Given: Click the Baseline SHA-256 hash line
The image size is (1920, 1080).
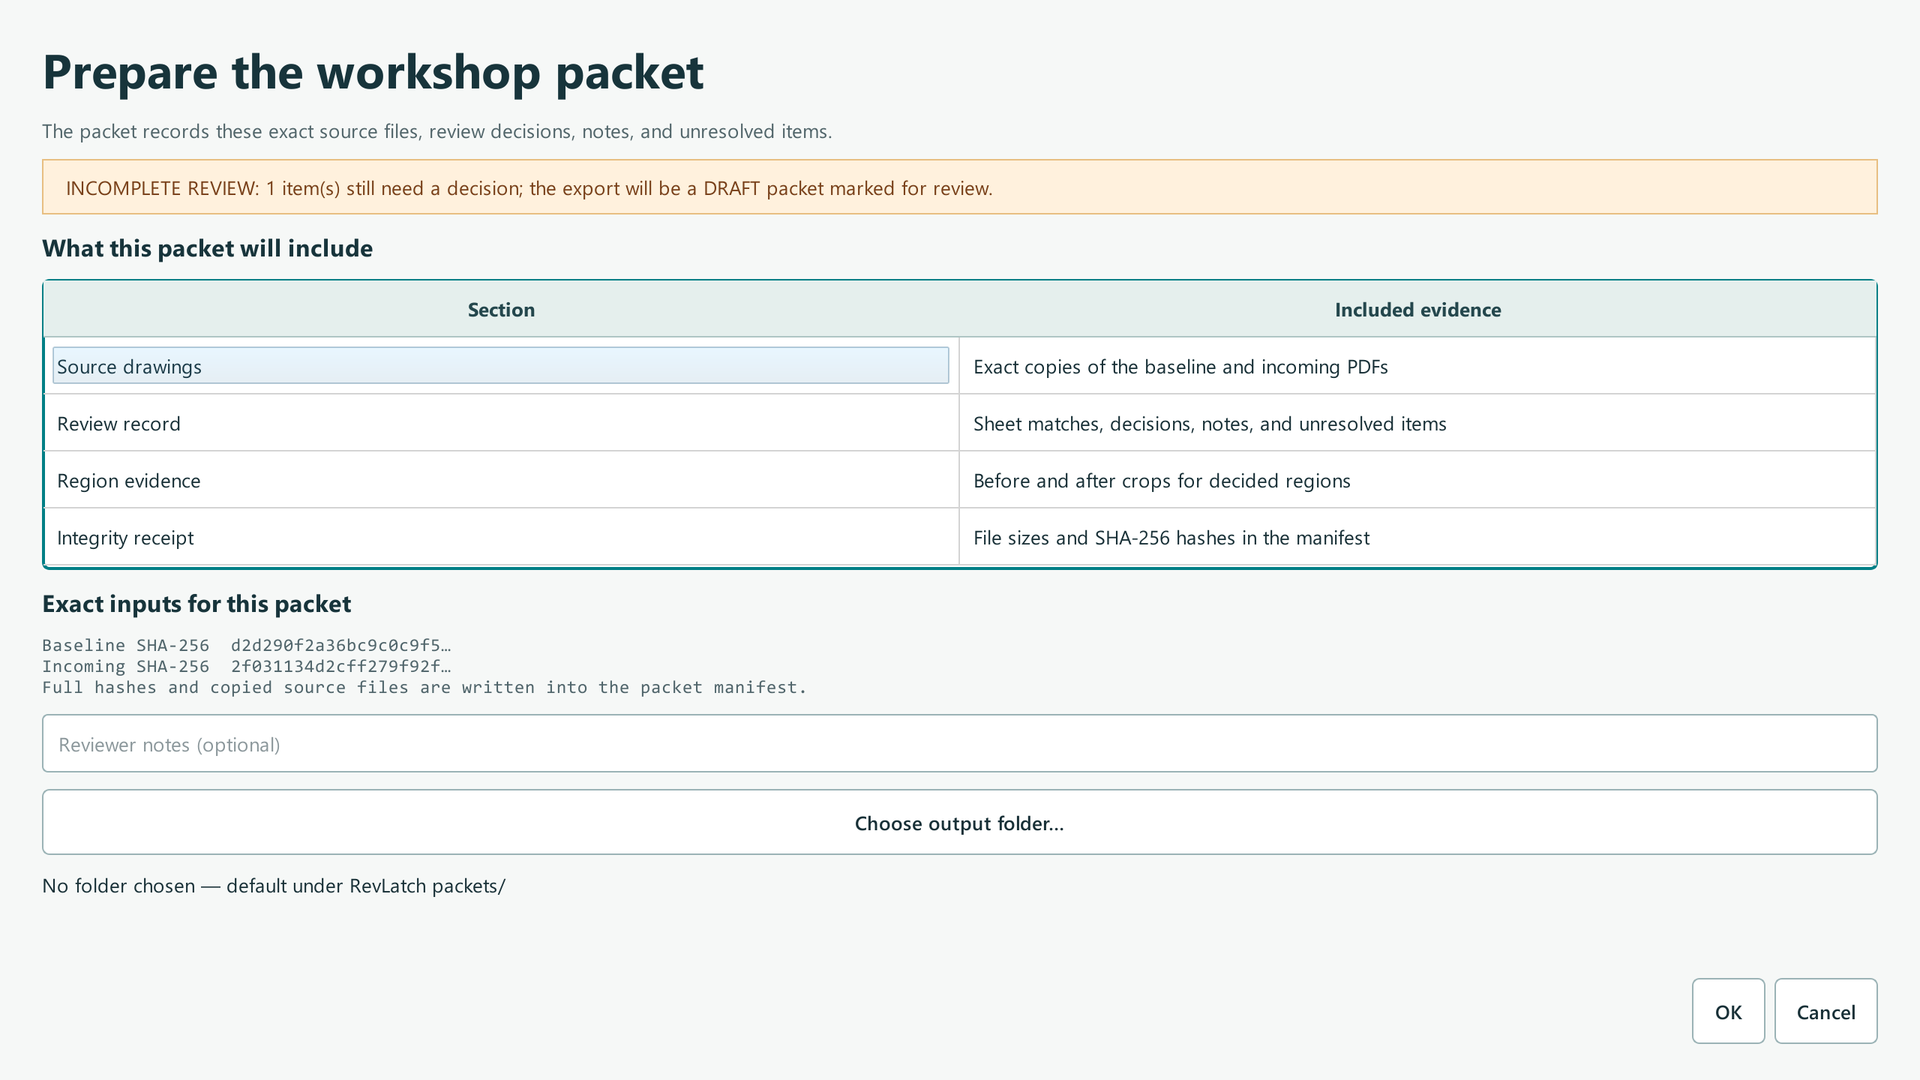Looking at the screenshot, I should coord(246,645).
